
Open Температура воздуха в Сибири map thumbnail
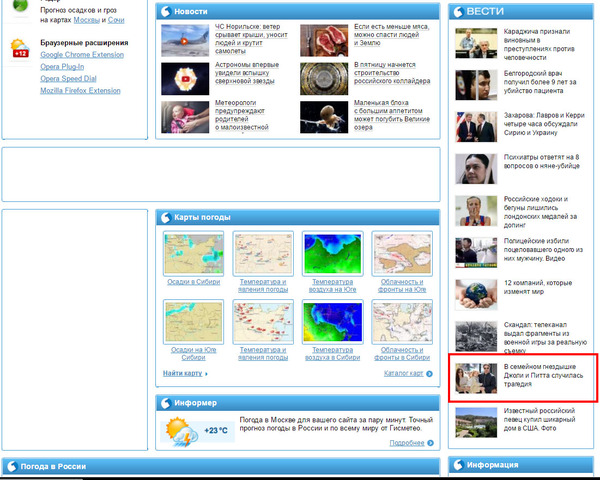pos(333,322)
